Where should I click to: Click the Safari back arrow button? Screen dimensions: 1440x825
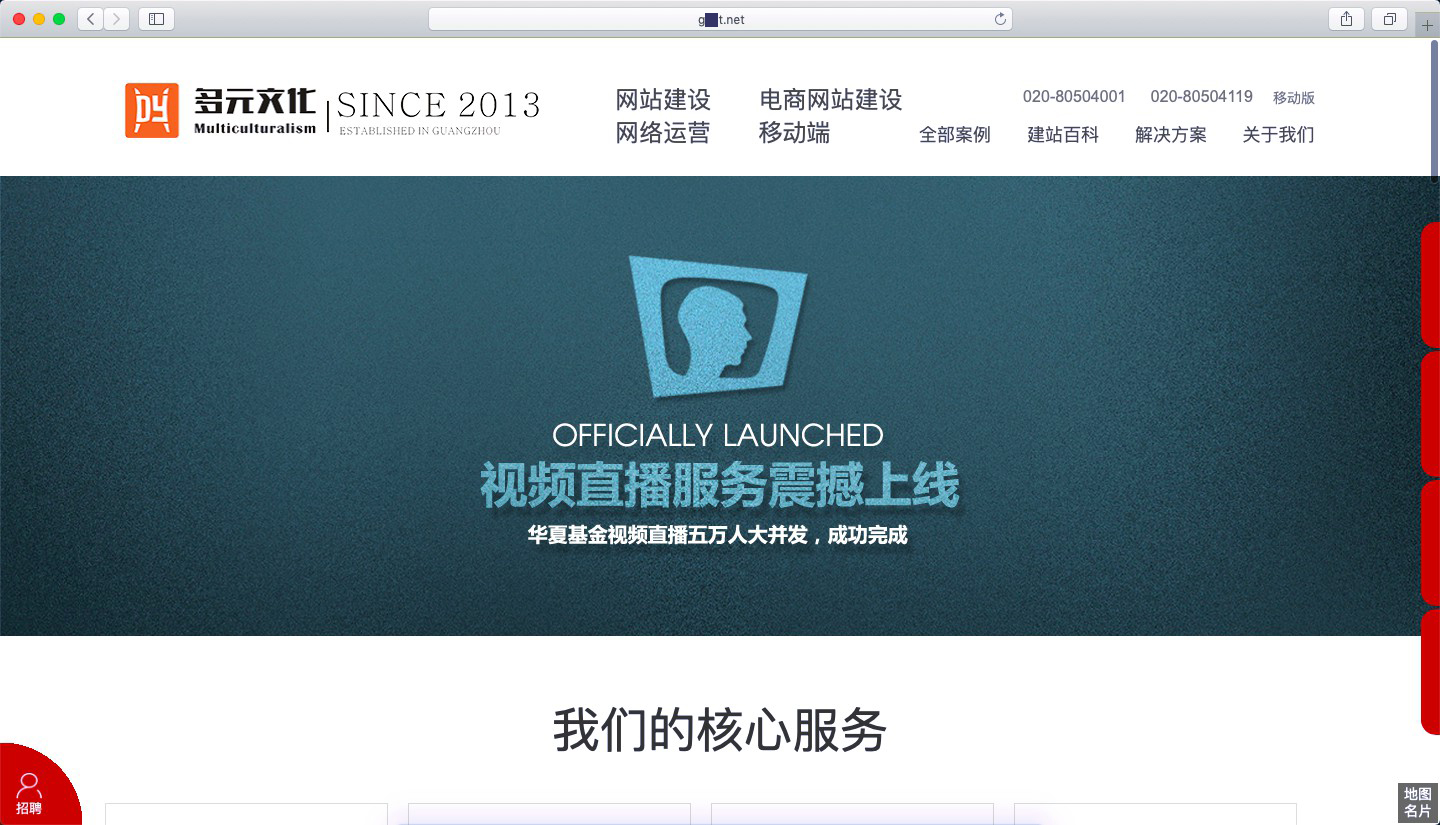tap(90, 19)
